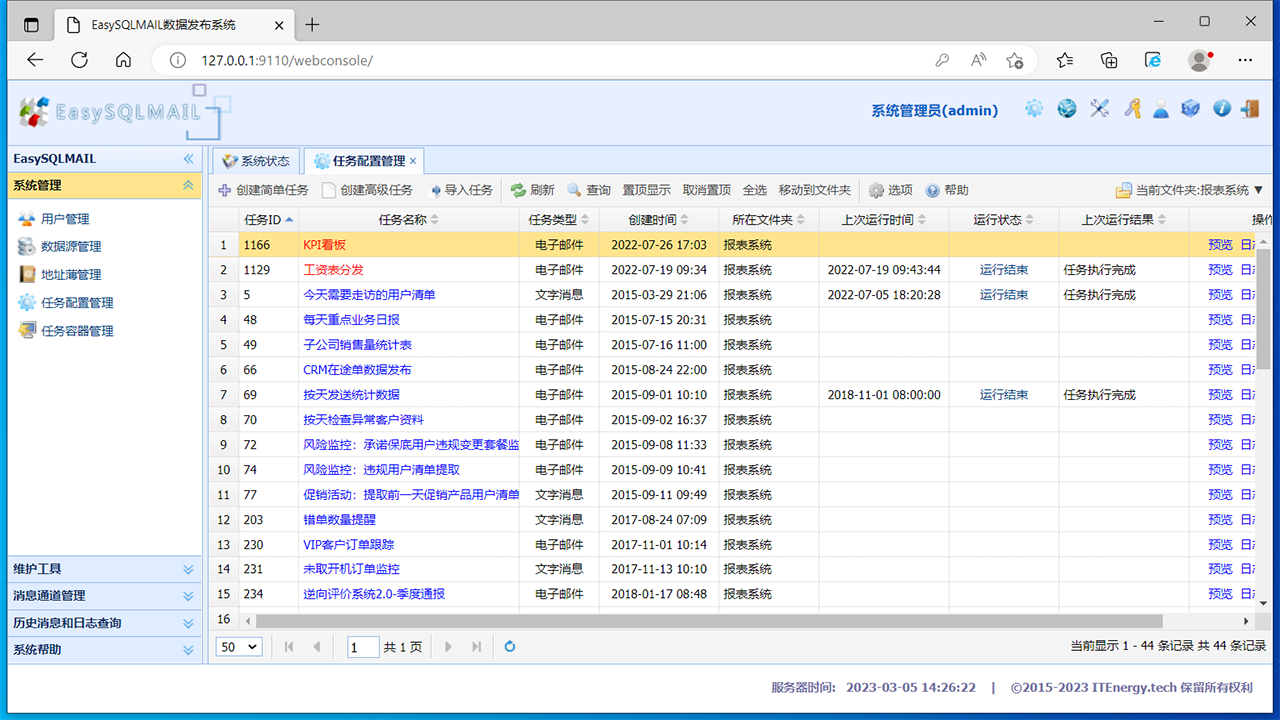Collapse the sidebar with the double chevron
Image resolution: width=1280 pixels, height=720 pixels.
point(188,158)
